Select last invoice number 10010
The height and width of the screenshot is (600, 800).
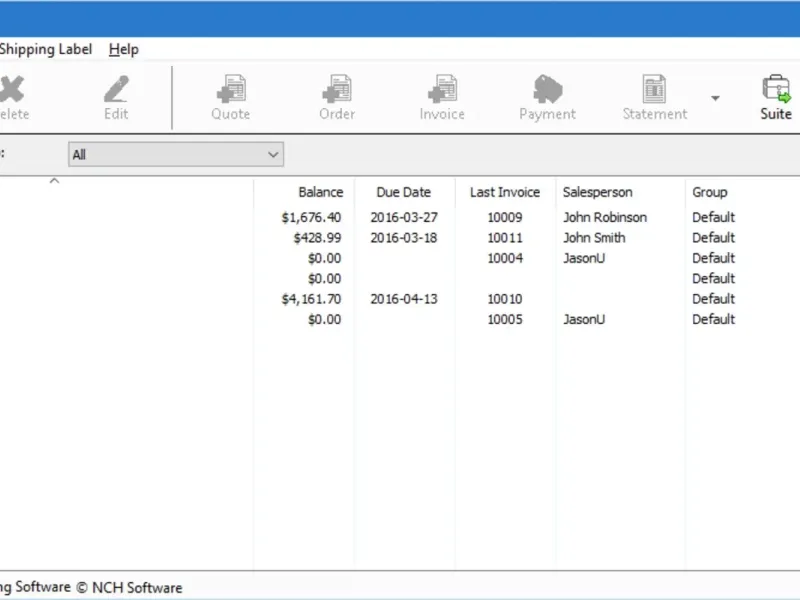coord(505,299)
